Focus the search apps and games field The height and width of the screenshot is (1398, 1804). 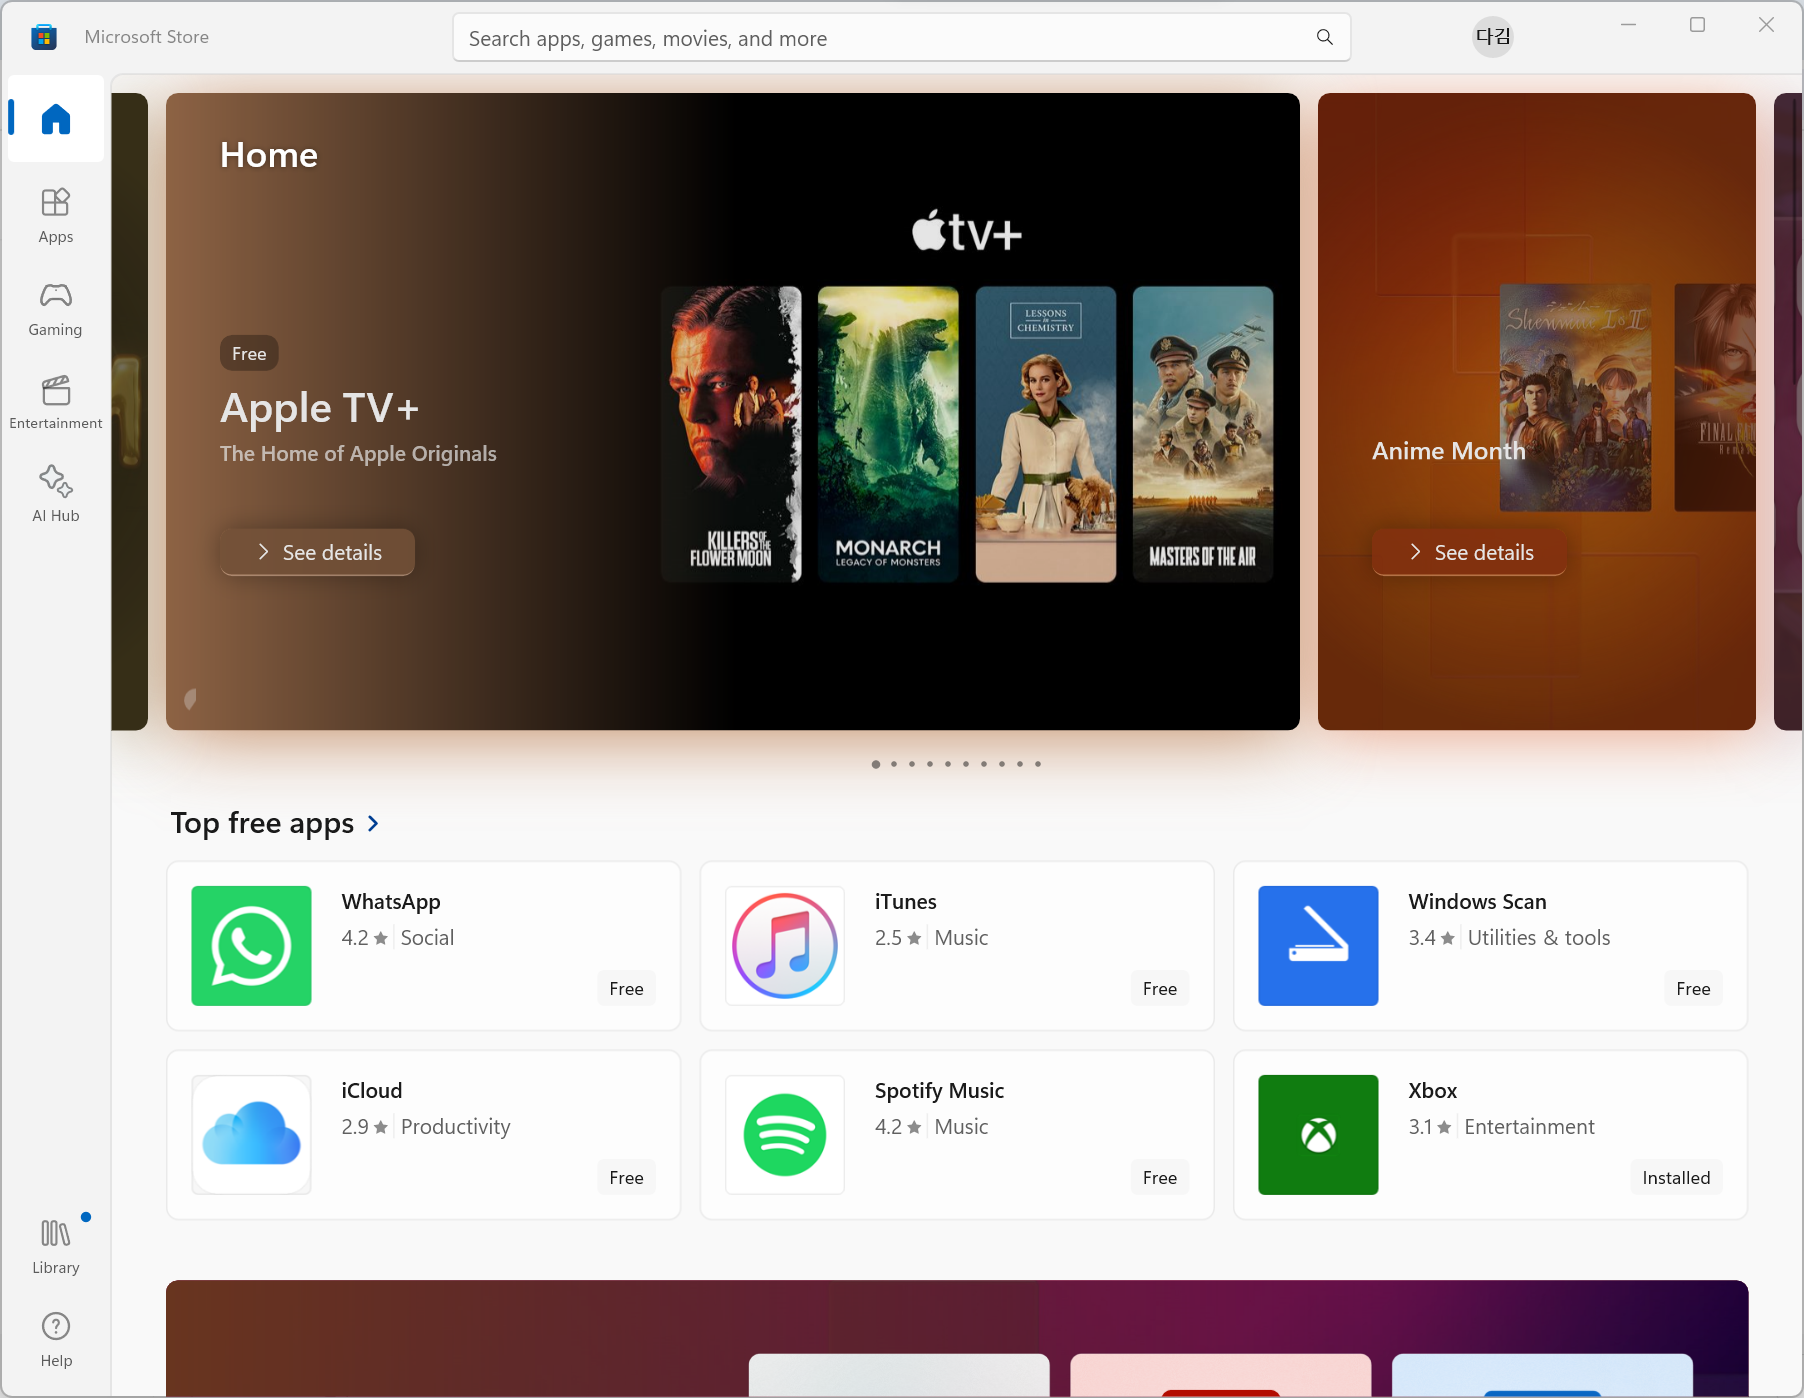coord(901,38)
